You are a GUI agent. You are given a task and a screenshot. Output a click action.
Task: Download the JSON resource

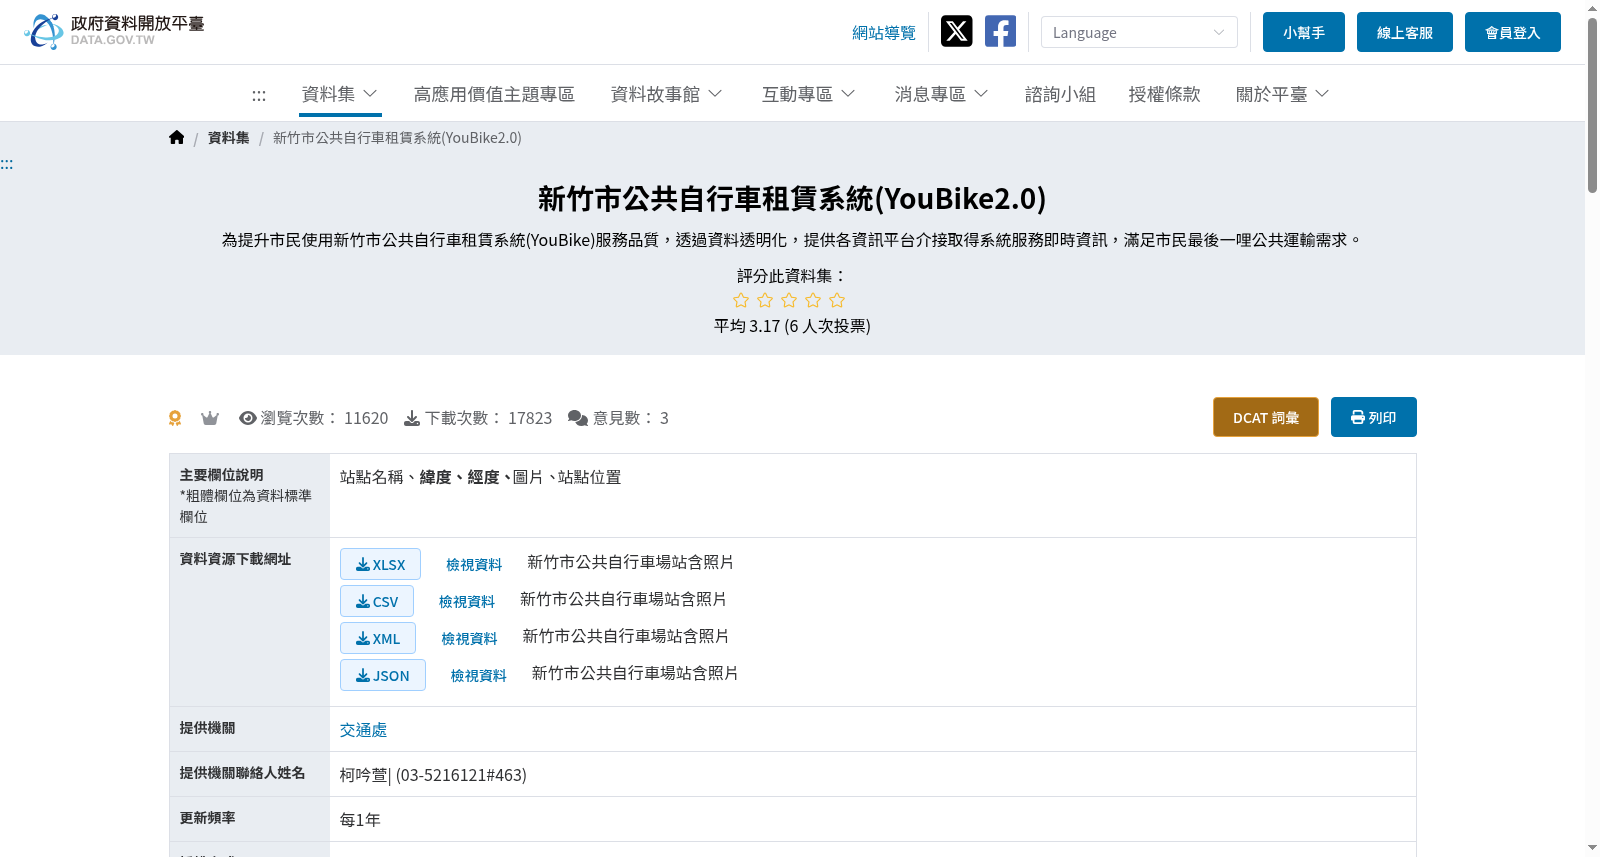383,675
